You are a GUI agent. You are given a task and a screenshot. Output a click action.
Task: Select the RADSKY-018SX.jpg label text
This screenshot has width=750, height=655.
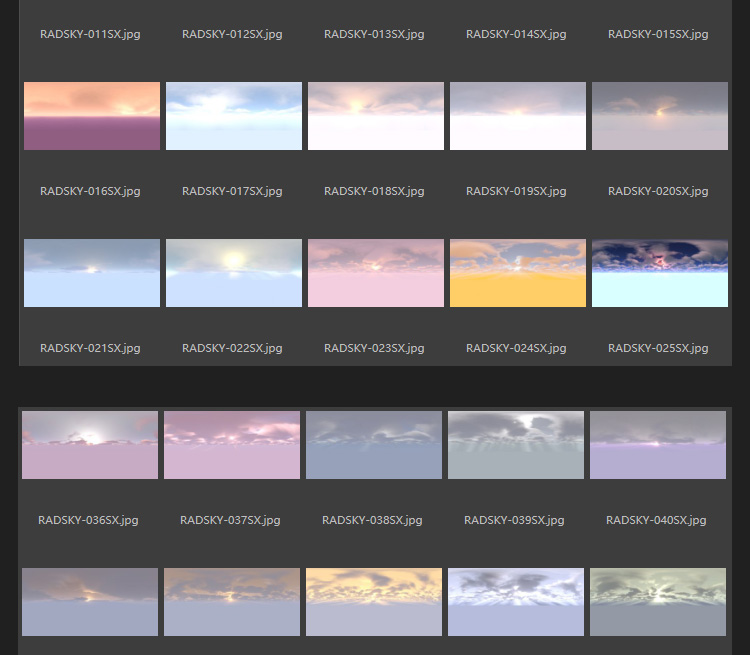click(374, 191)
